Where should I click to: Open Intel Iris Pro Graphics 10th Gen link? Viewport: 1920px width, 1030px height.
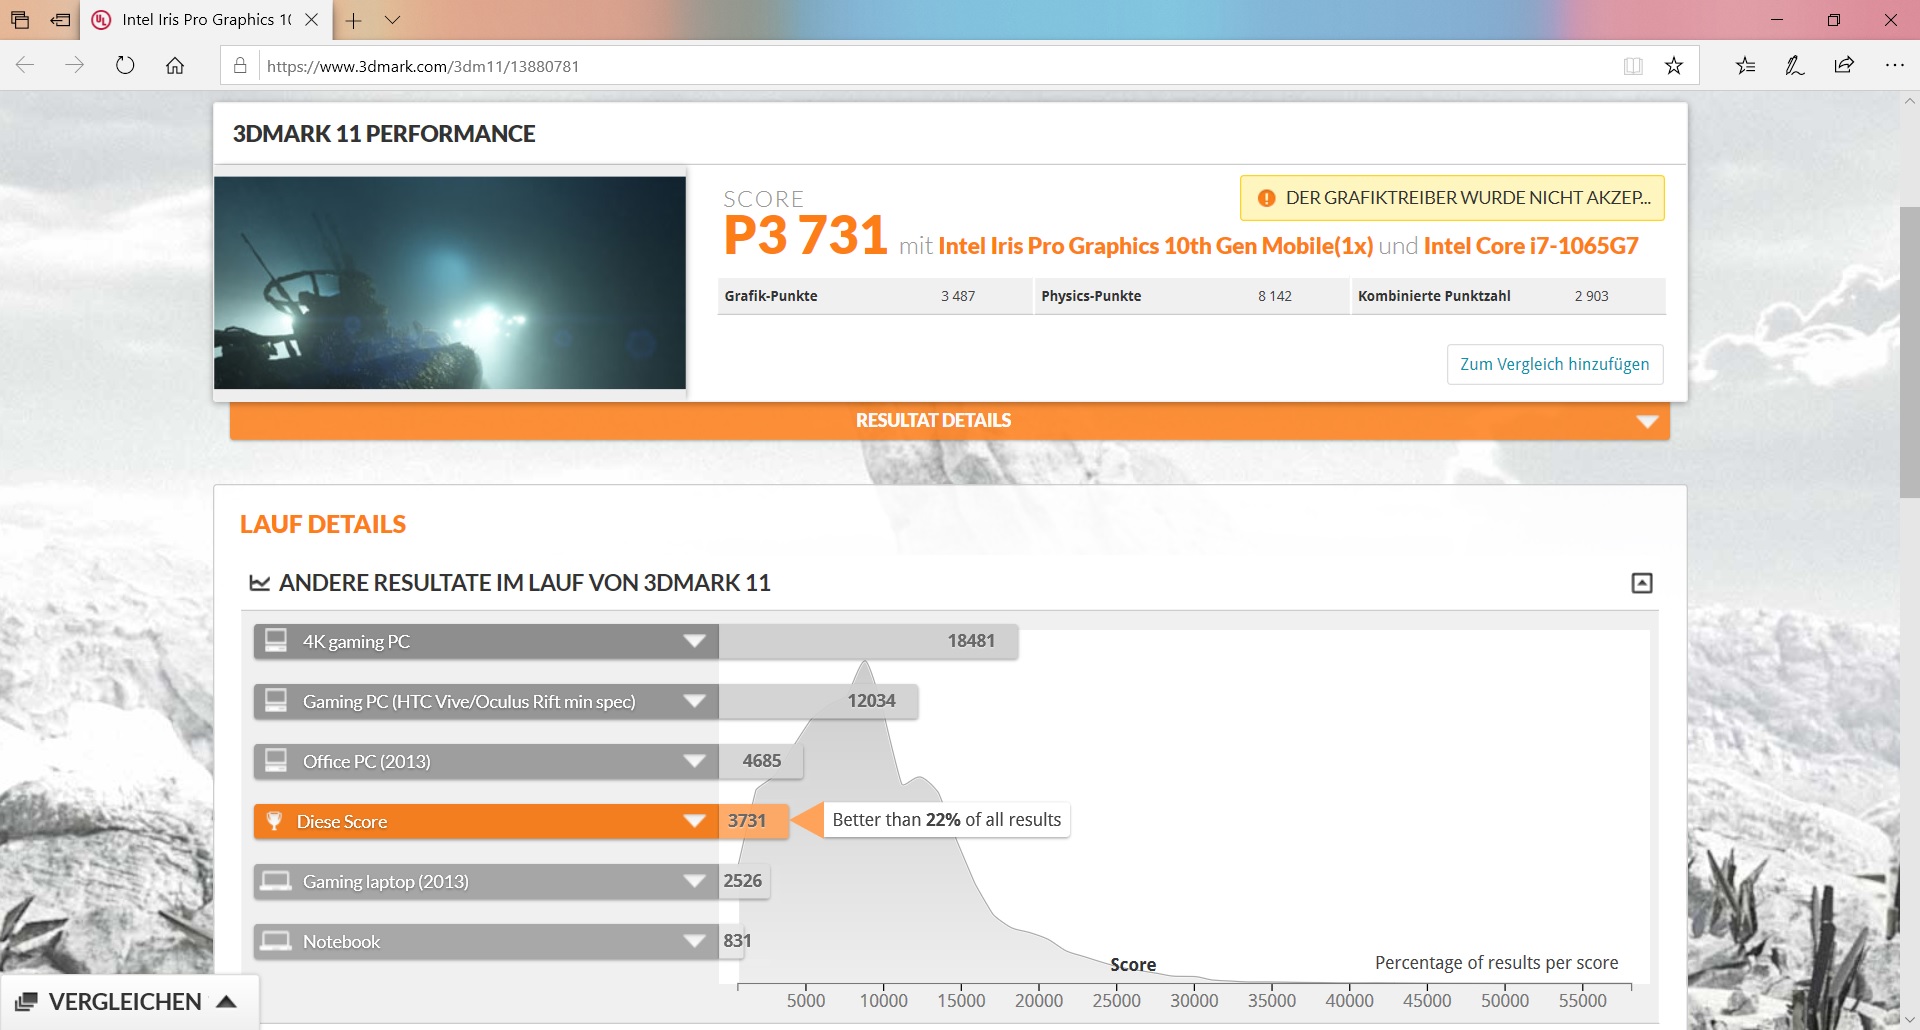[x=1155, y=246]
